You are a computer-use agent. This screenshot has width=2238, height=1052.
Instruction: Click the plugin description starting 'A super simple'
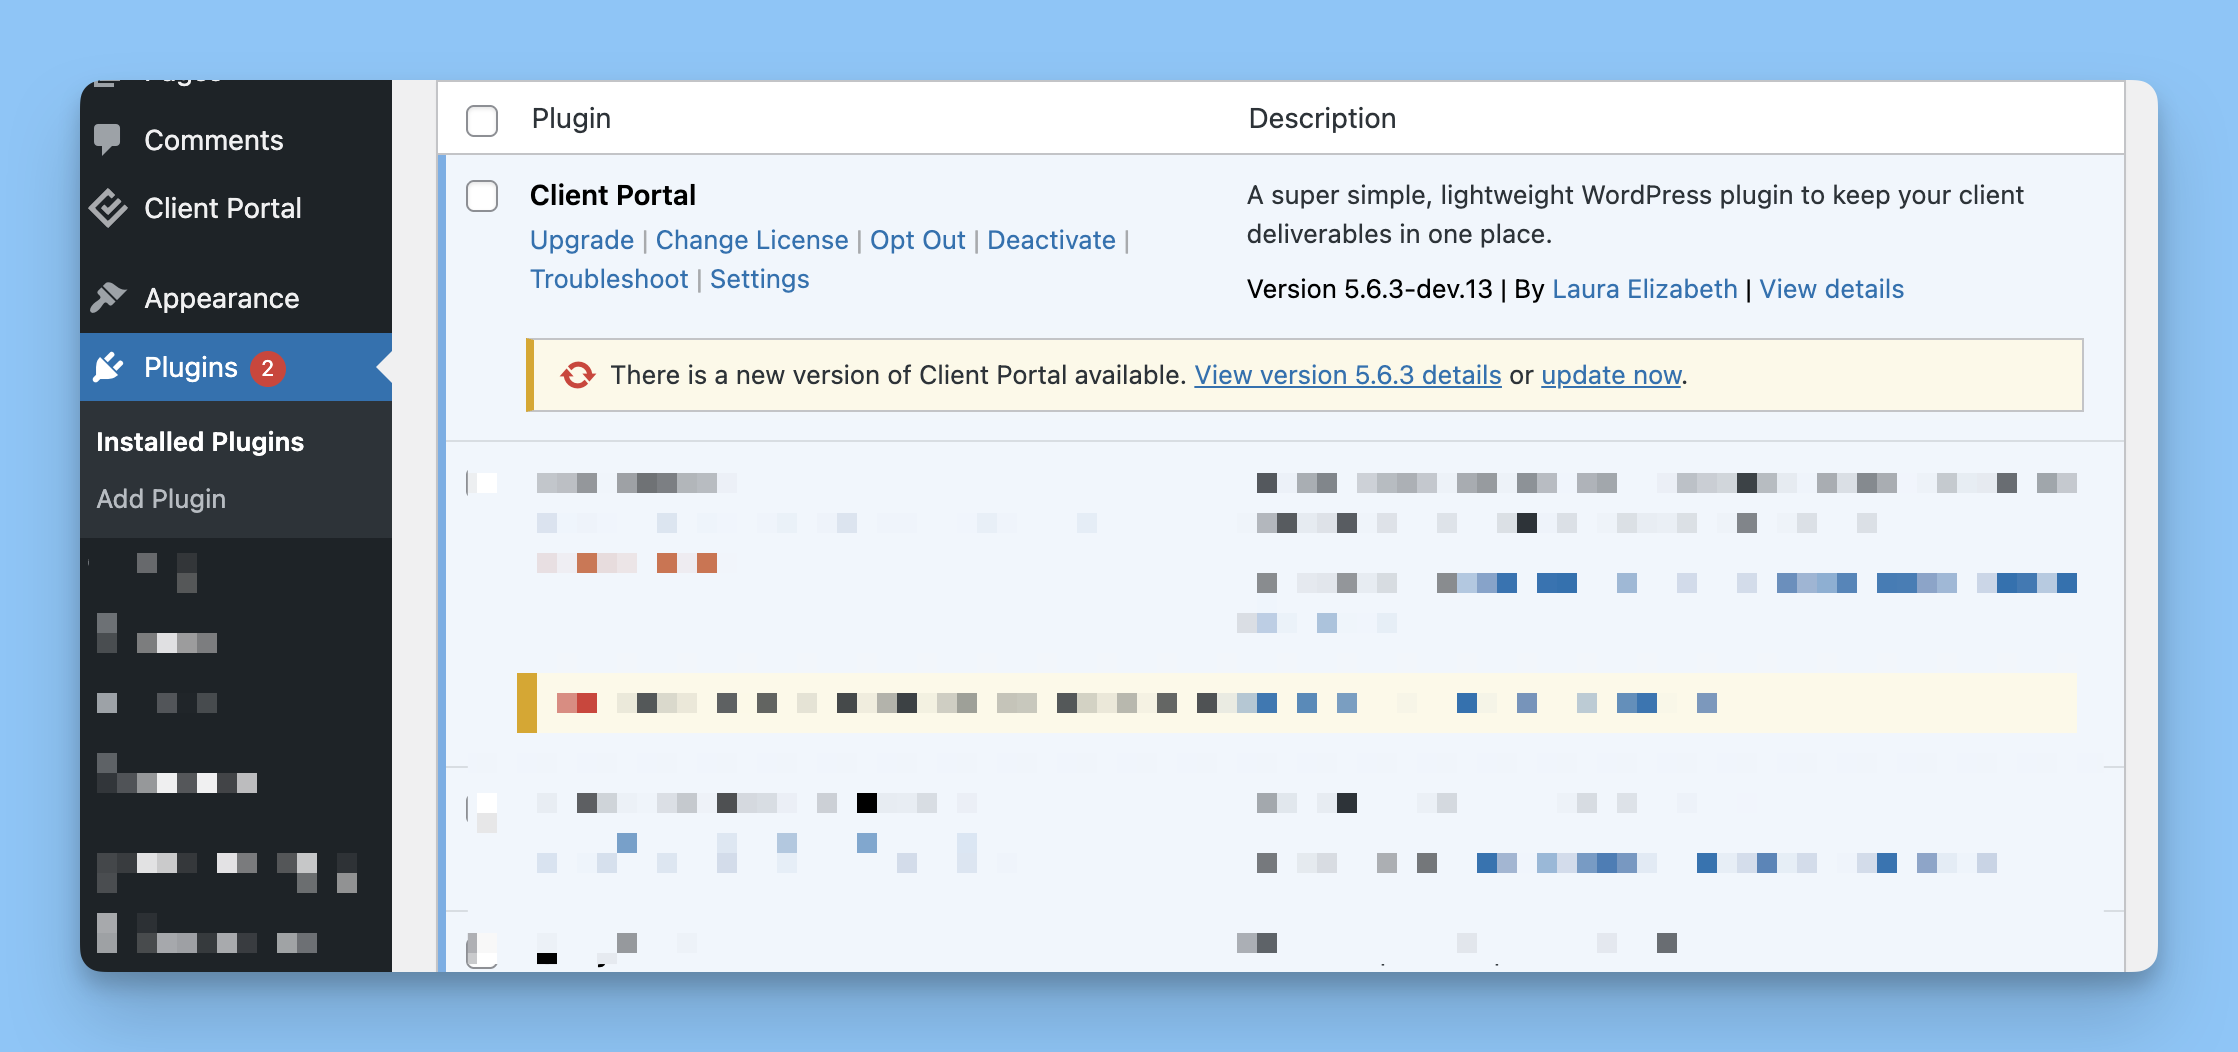pyautogui.click(x=1635, y=214)
